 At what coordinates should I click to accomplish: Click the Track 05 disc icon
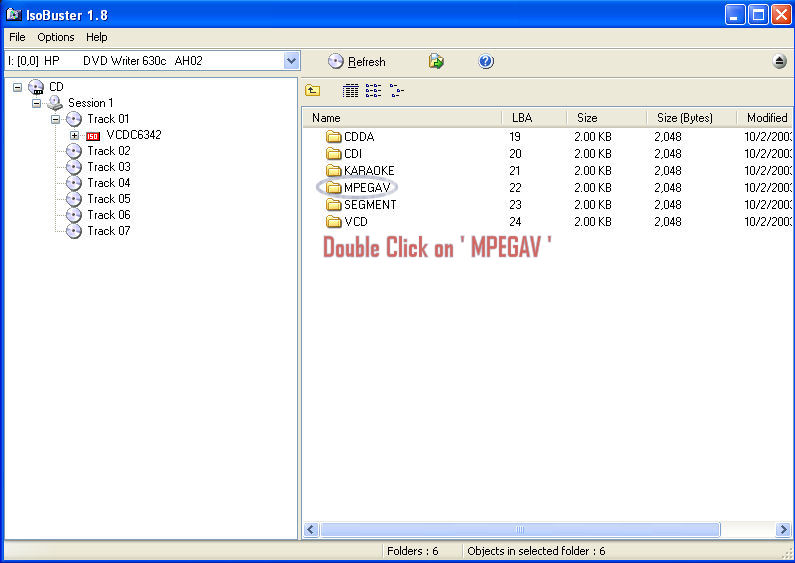(74, 199)
